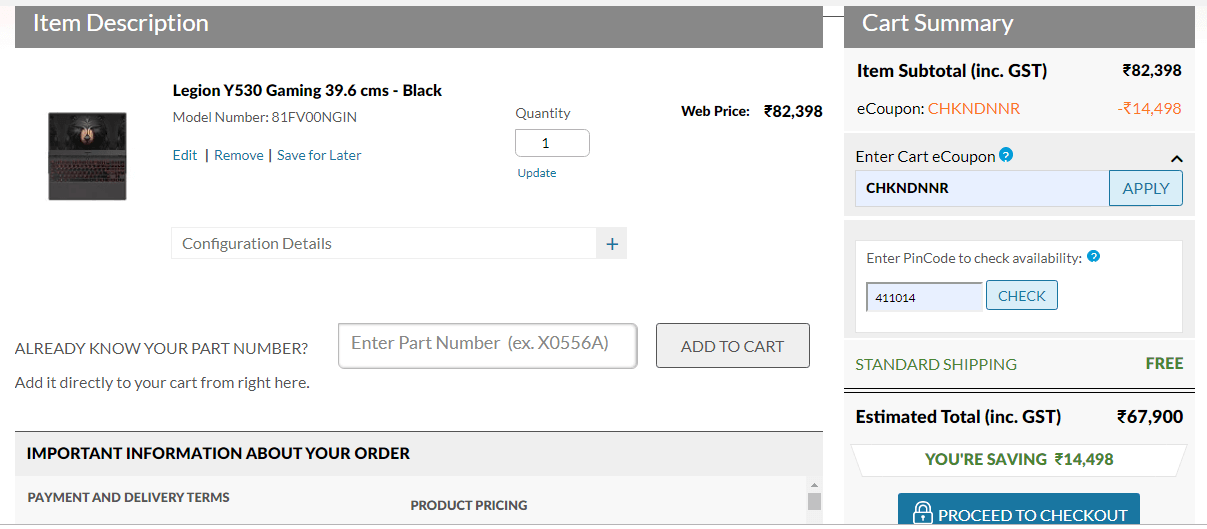Click Update quantity link

(x=537, y=173)
